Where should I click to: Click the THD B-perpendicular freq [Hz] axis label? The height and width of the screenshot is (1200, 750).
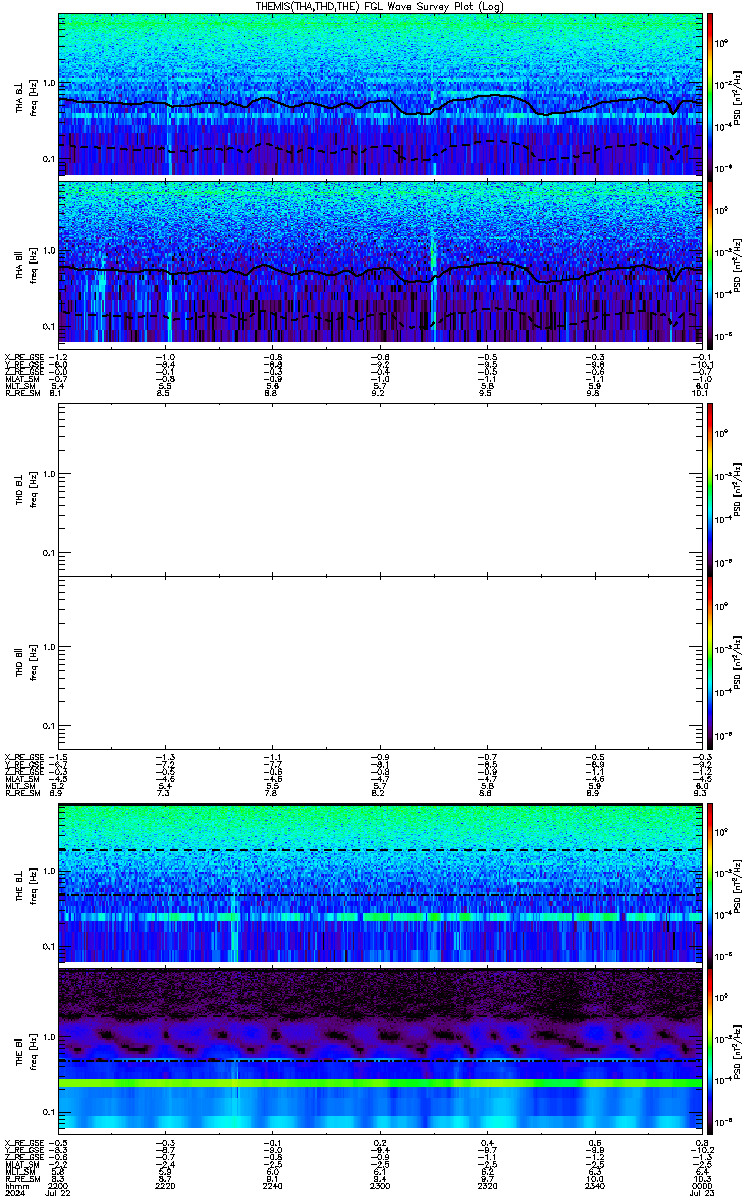click(32, 490)
